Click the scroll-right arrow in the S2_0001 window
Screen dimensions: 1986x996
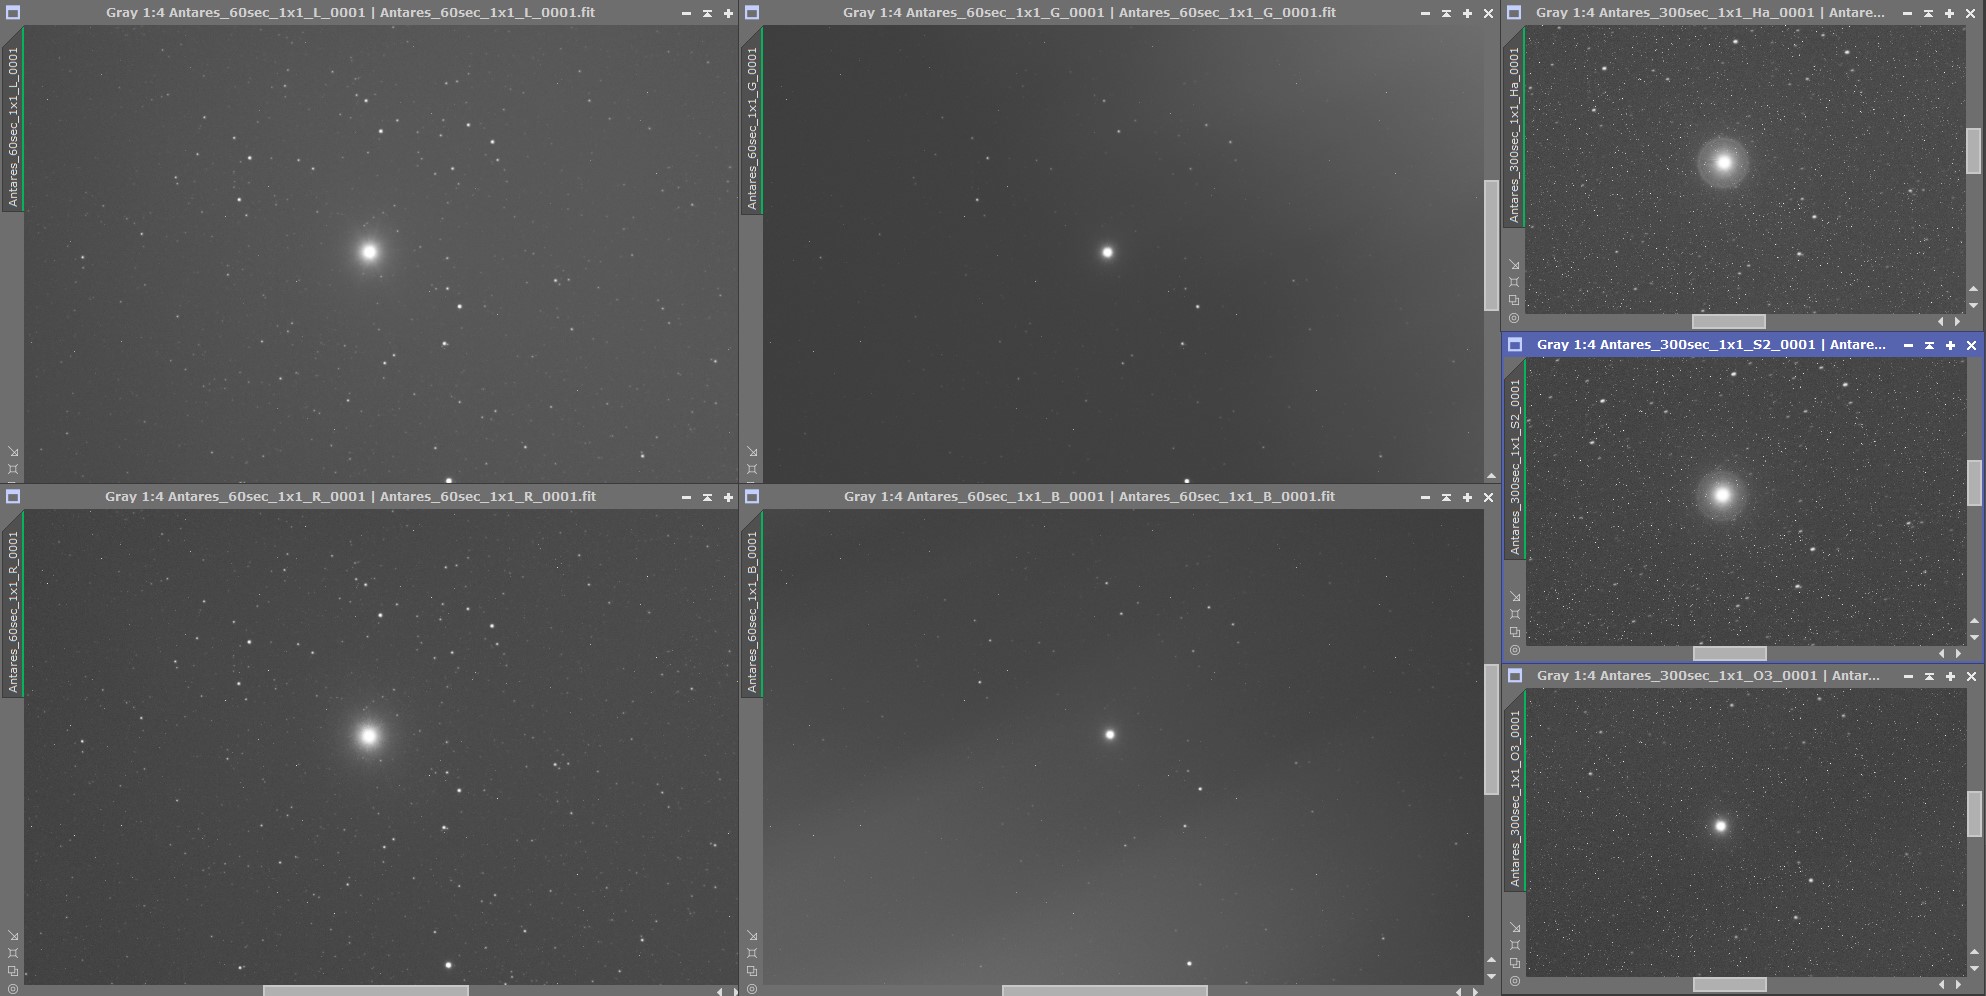tap(1958, 653)
